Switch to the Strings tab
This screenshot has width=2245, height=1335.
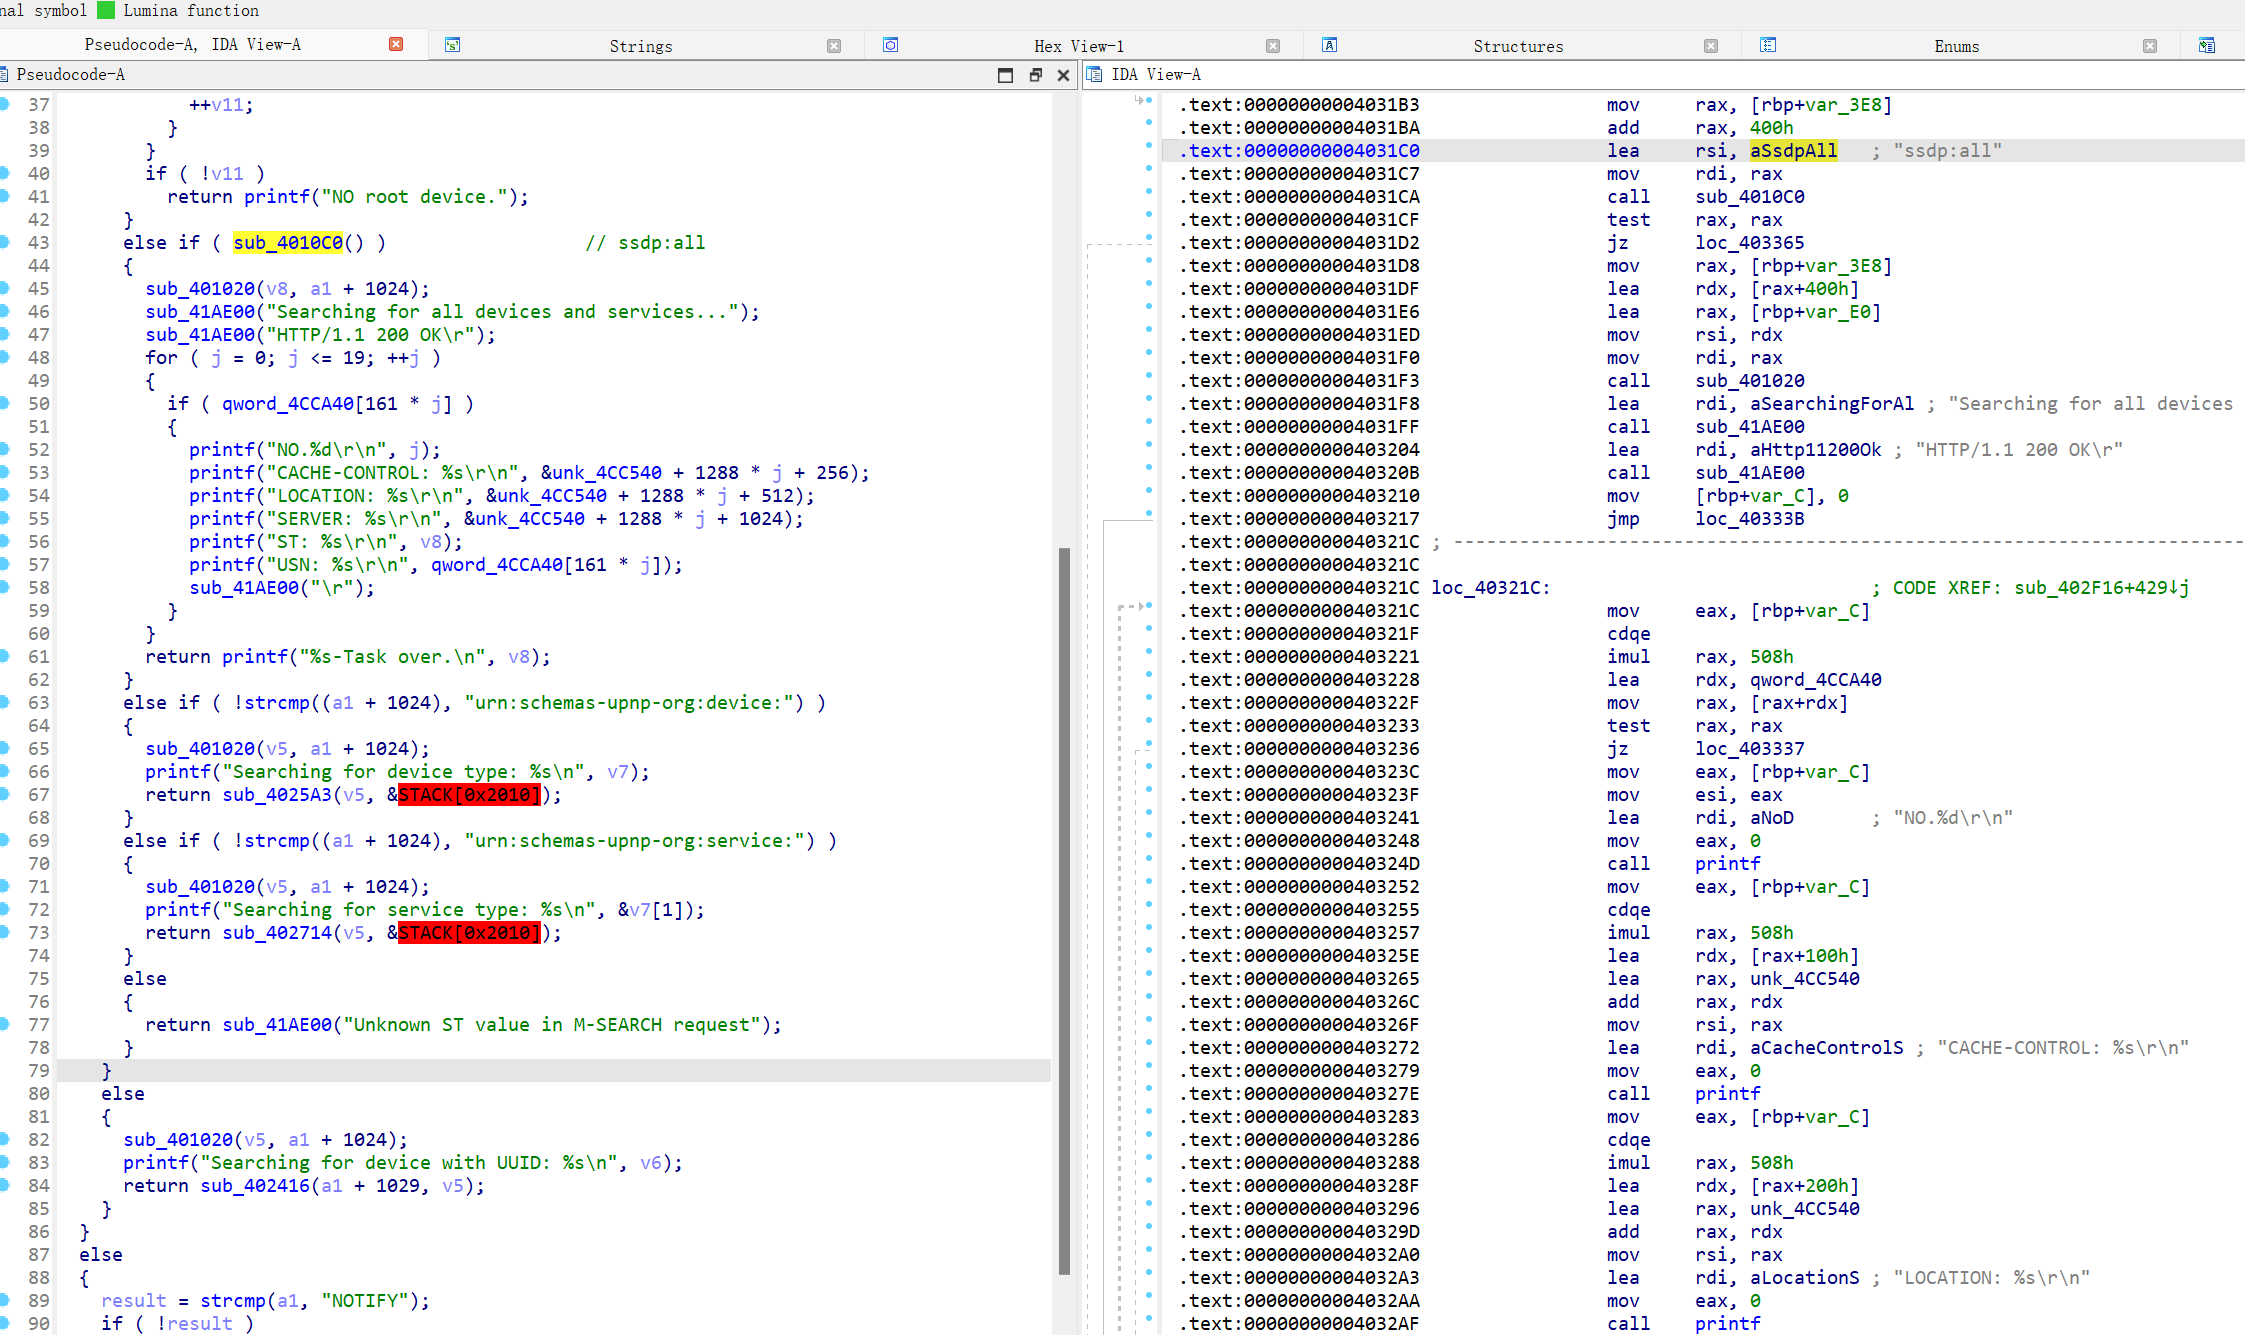coord(641,46)
